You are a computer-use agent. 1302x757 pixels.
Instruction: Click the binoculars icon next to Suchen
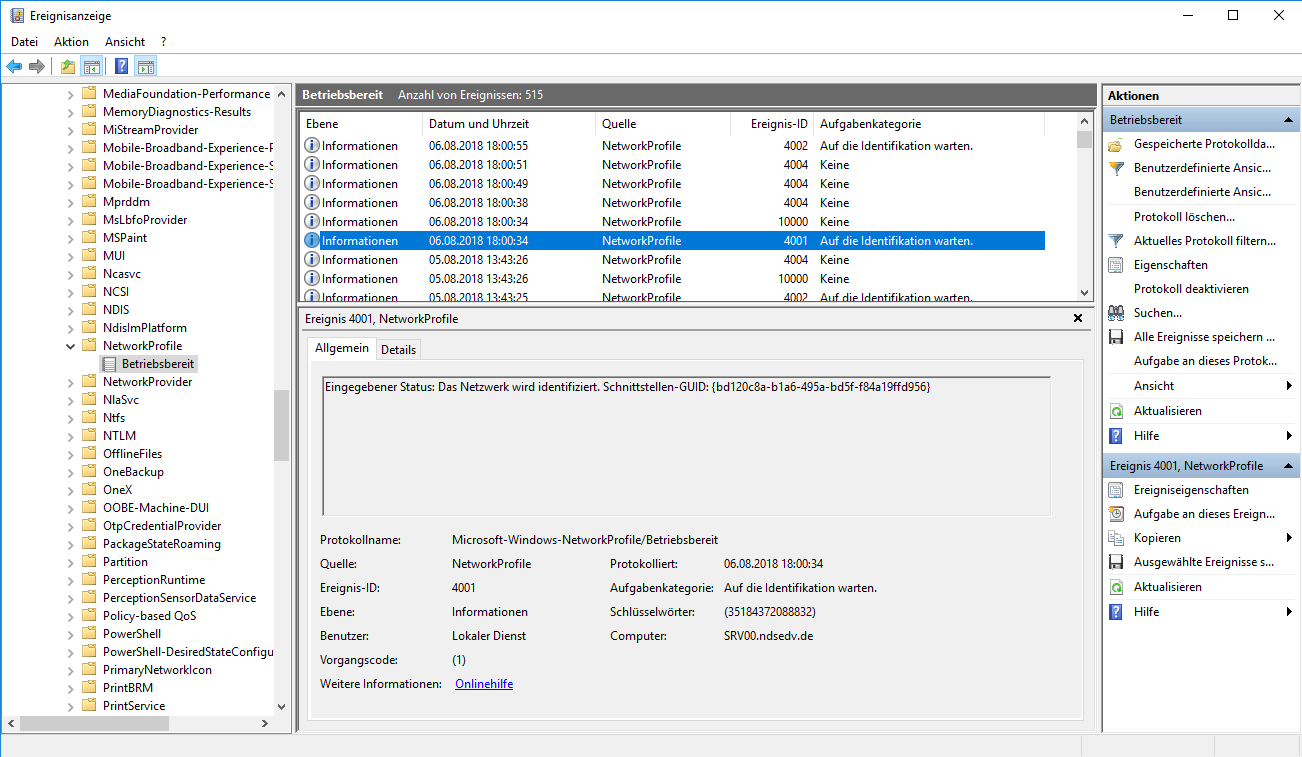[1116, 313]
